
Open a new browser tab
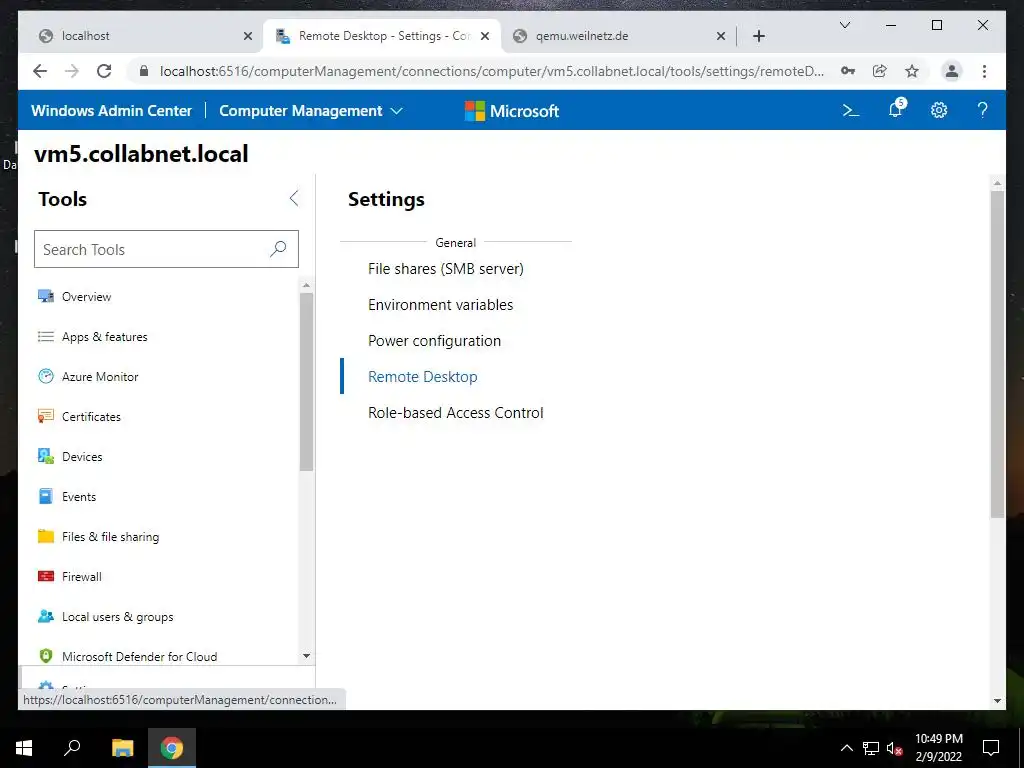[x=758, y=36]
